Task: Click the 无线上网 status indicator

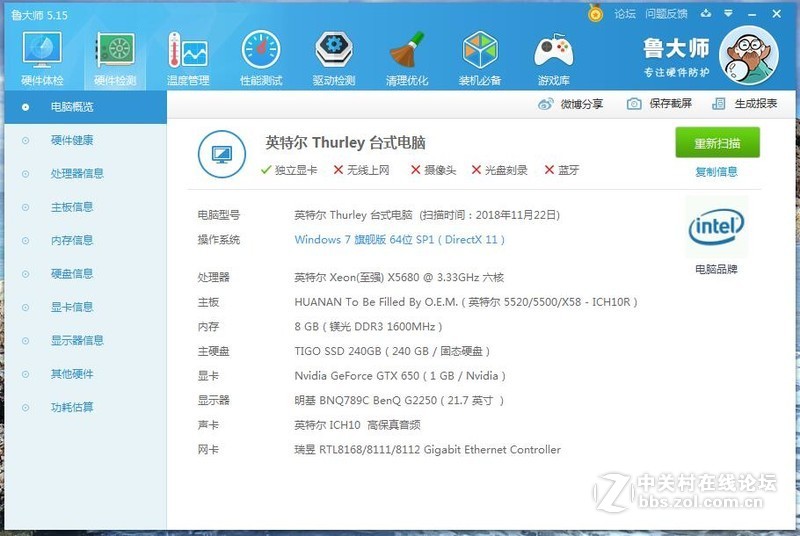Action: tap(361, 170)
